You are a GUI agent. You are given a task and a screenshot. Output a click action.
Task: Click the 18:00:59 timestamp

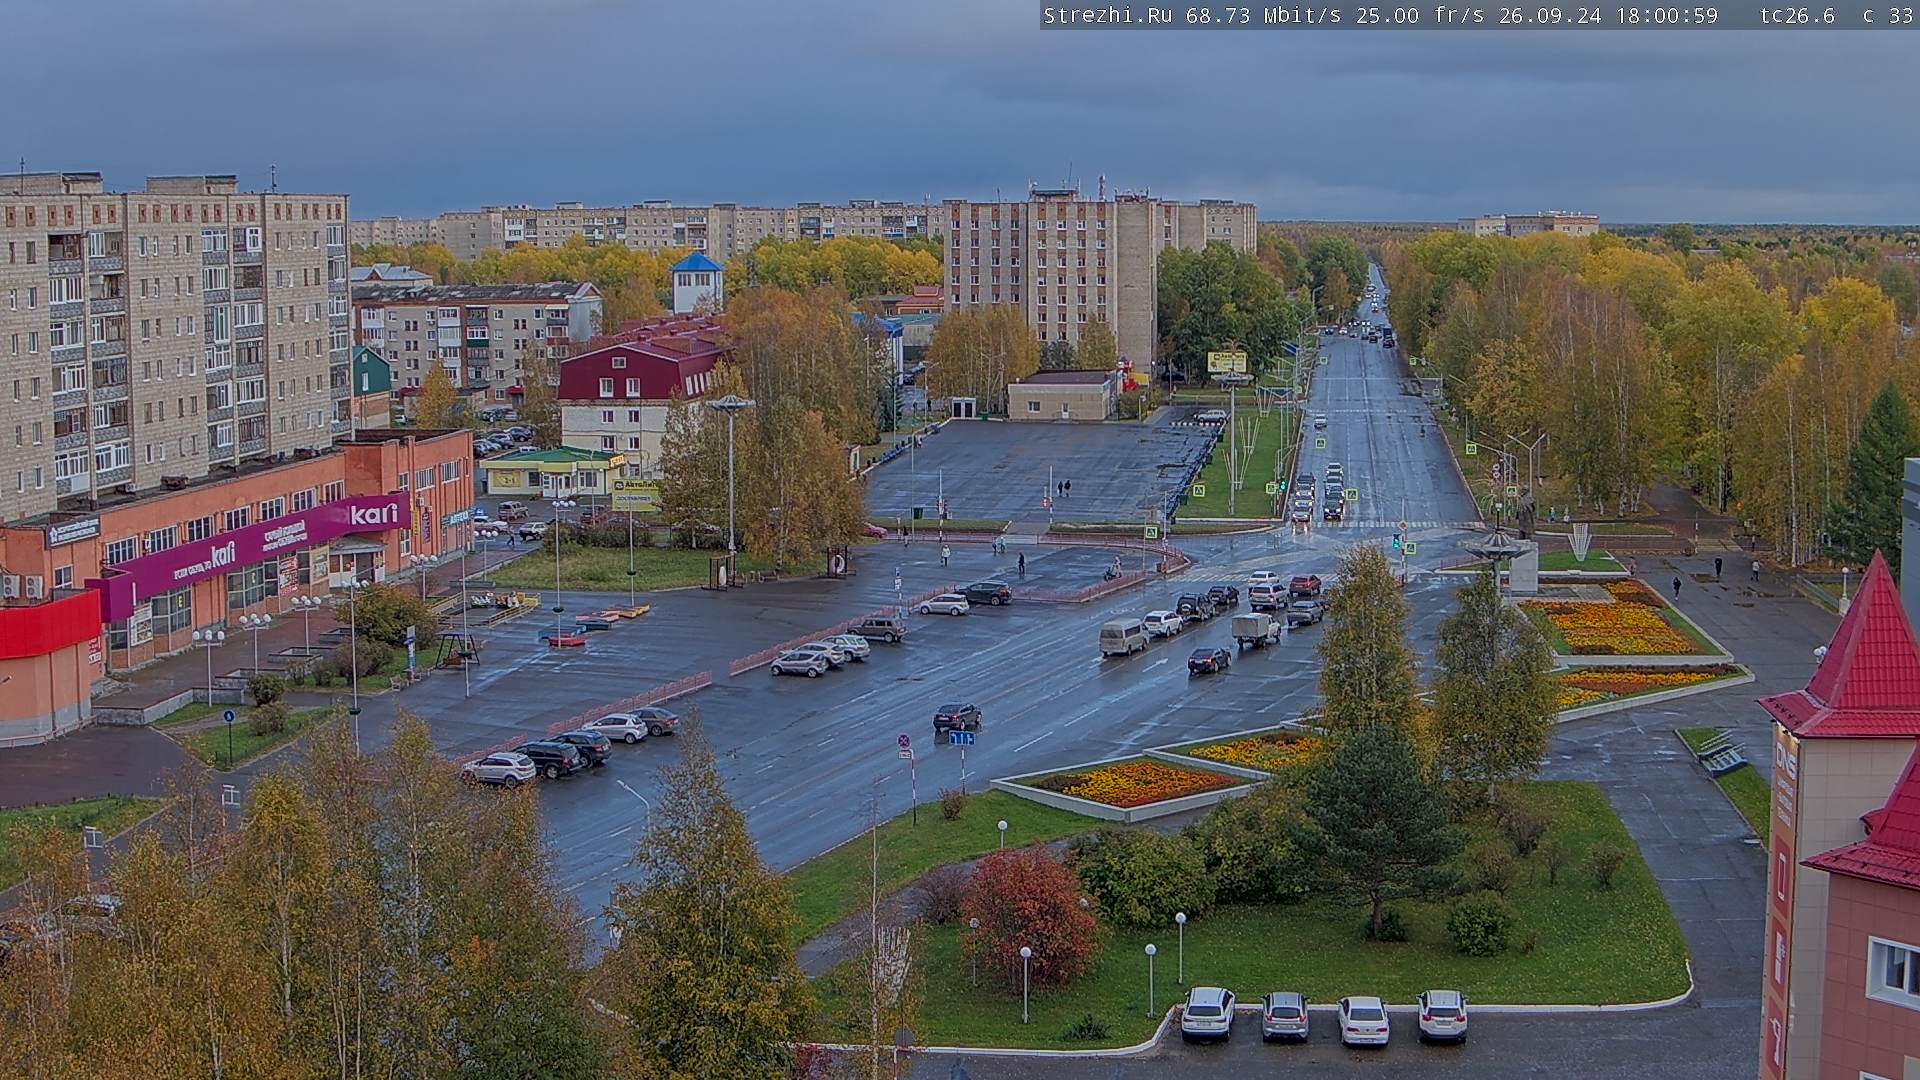click(1667, 15)
